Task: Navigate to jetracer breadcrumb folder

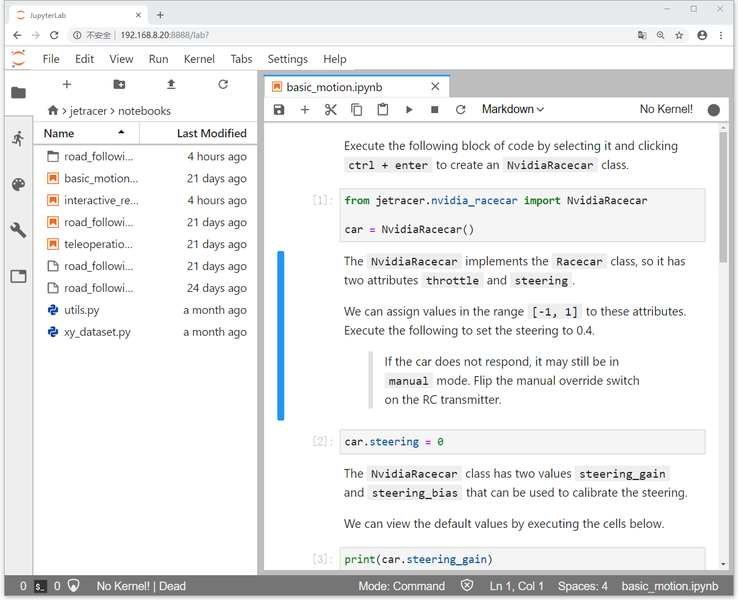Action: tap(88, 111)
